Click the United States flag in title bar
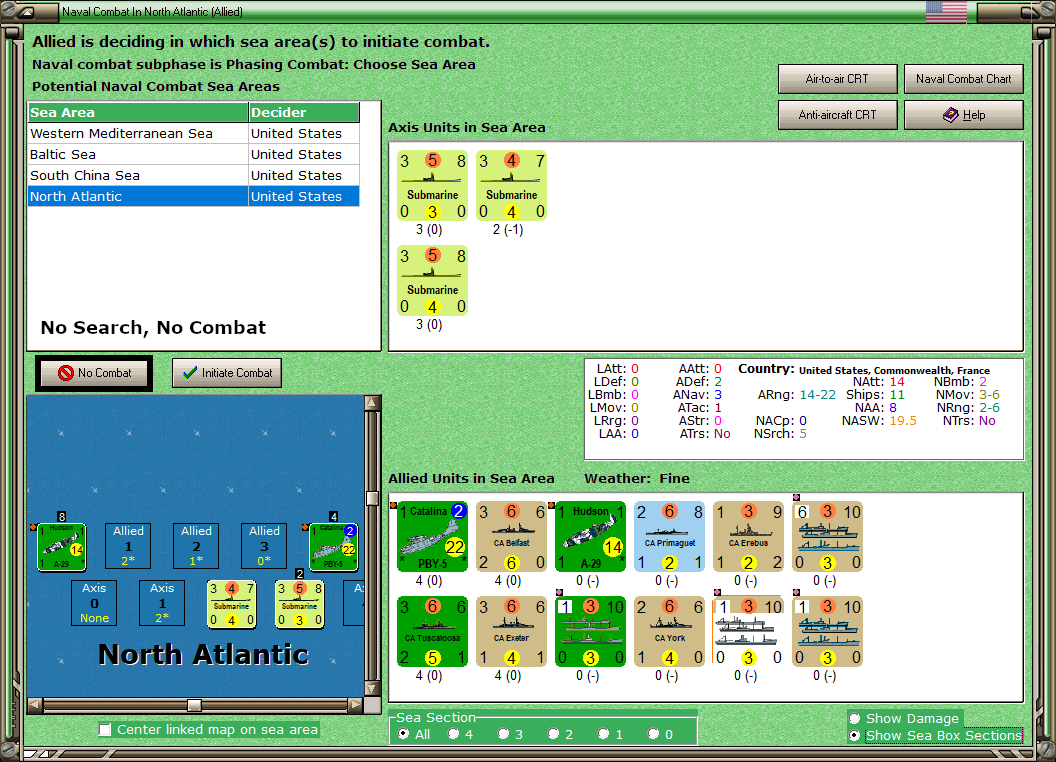Screen dimensions: 1056x762 (946, 11)
